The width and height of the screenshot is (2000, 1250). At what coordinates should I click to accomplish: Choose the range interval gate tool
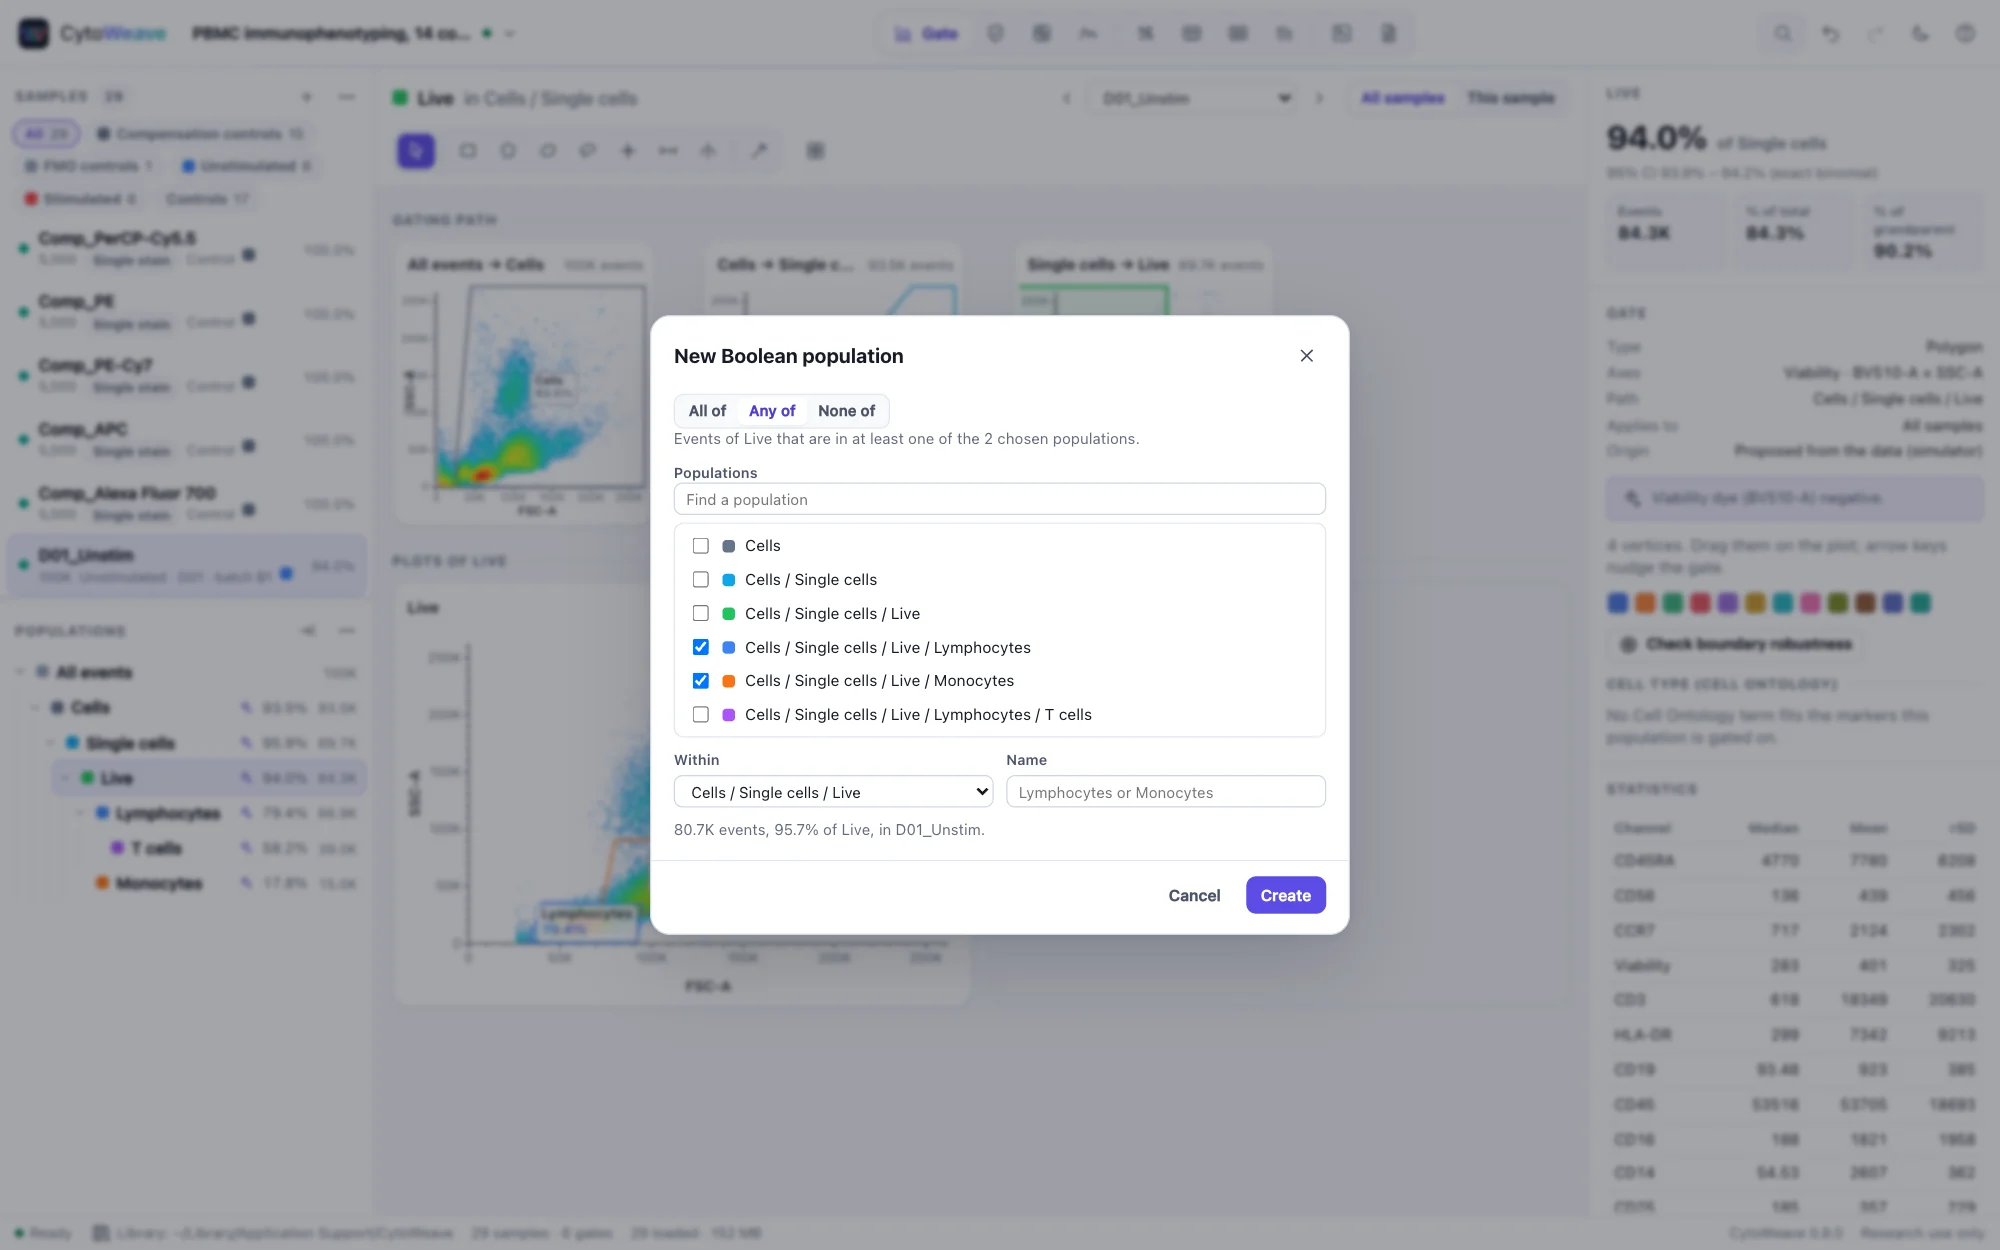[668, 151]
